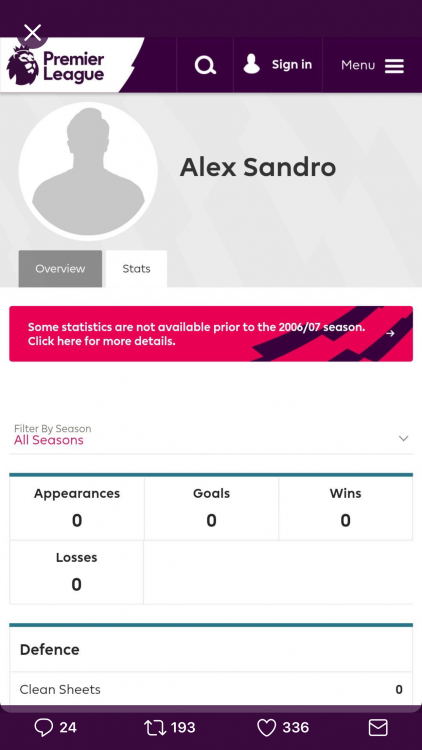Image resolution: width=422 pixels, height=750 pixels.
Task: Click the Premier League lion logo
Action: point(22,66)
